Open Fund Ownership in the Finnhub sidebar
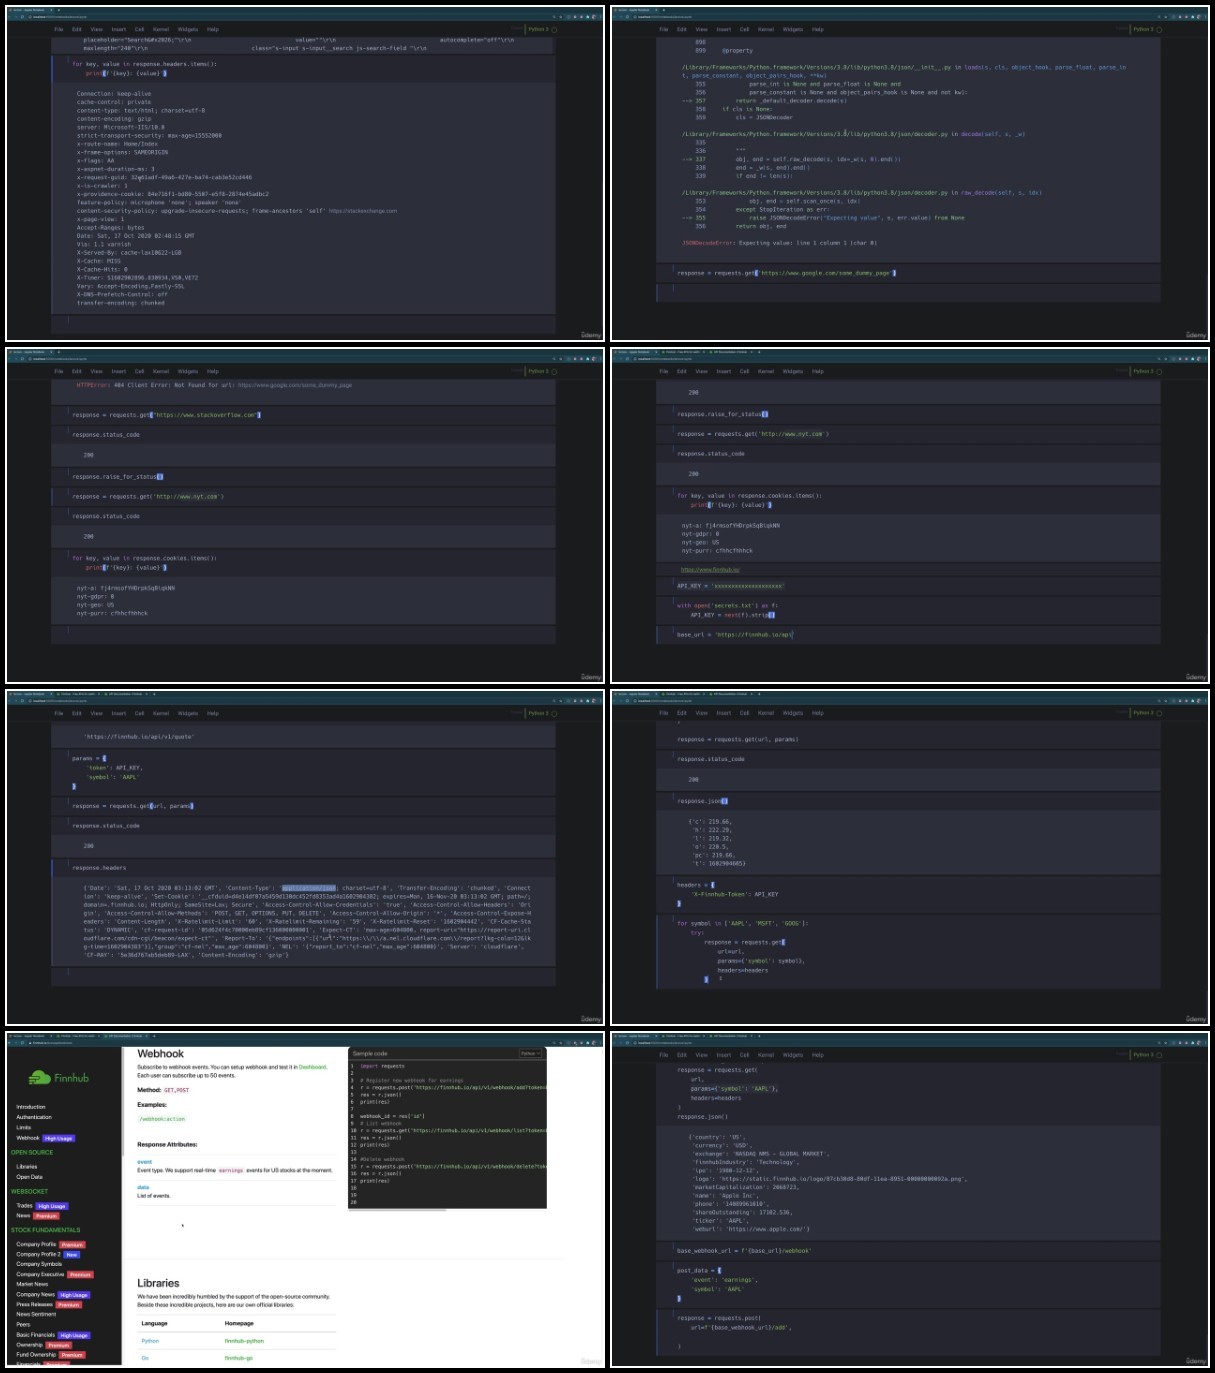Viewport: 1215px width, 1373px height. (x=36, y=1355)
